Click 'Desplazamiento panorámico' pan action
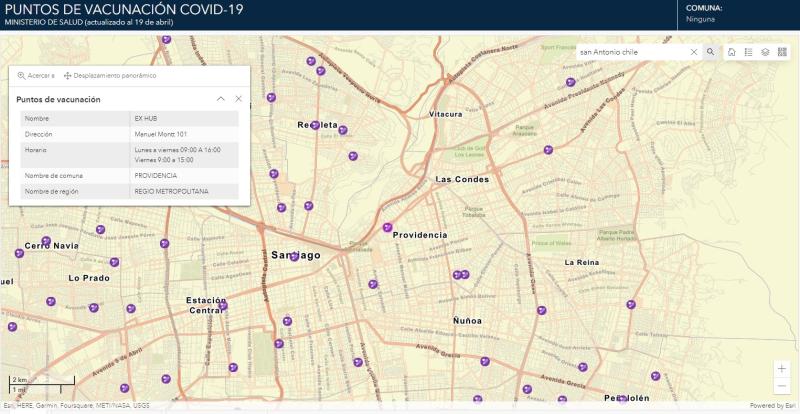The height and width of the screenshot is (414, 800). coord(110,75)
